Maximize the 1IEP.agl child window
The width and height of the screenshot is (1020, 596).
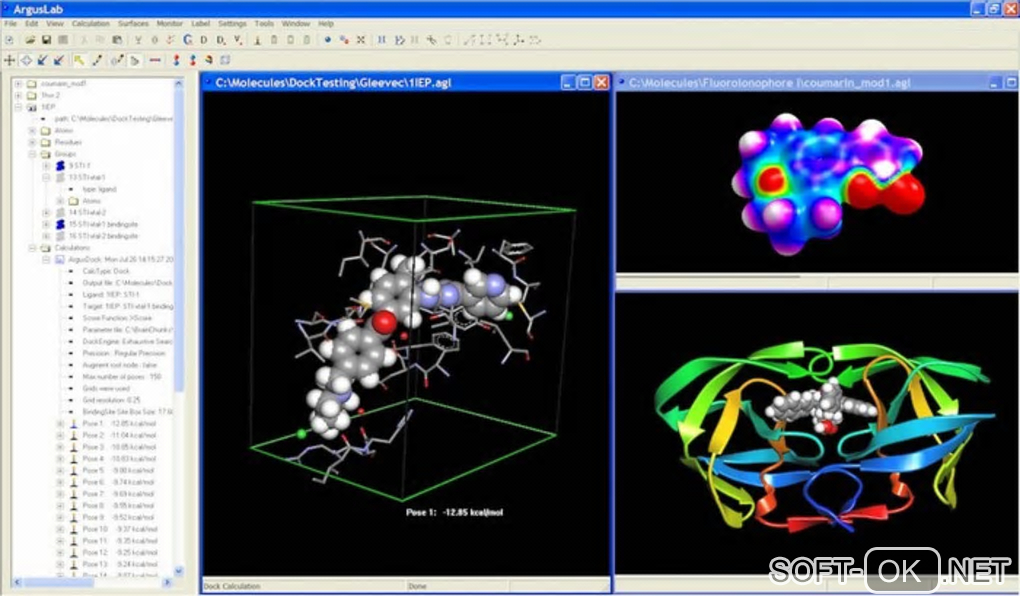[585, 83]
